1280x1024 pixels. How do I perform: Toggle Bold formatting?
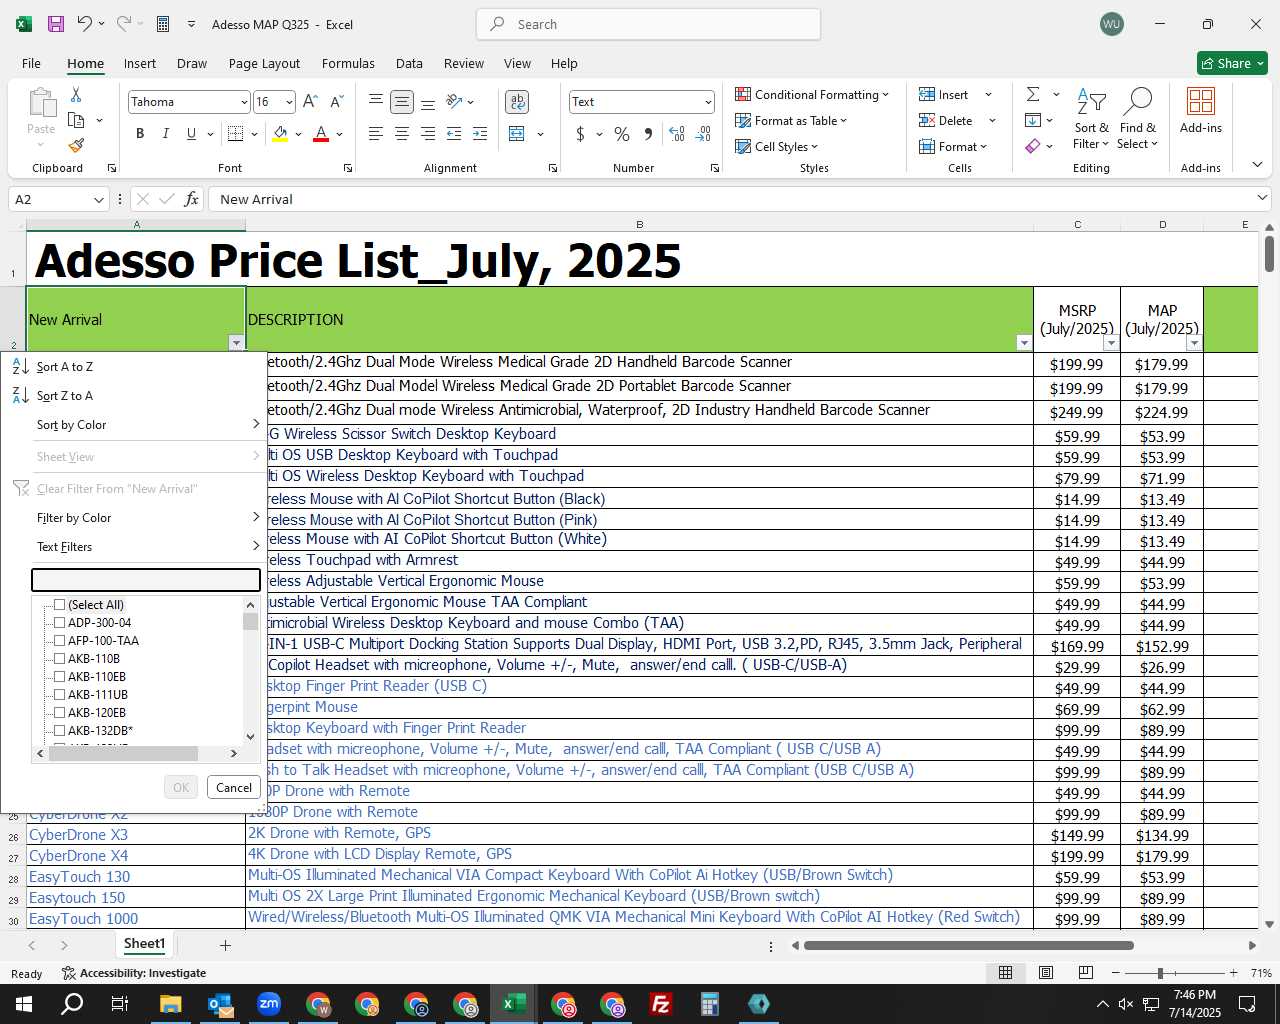[x=140, y=133]
